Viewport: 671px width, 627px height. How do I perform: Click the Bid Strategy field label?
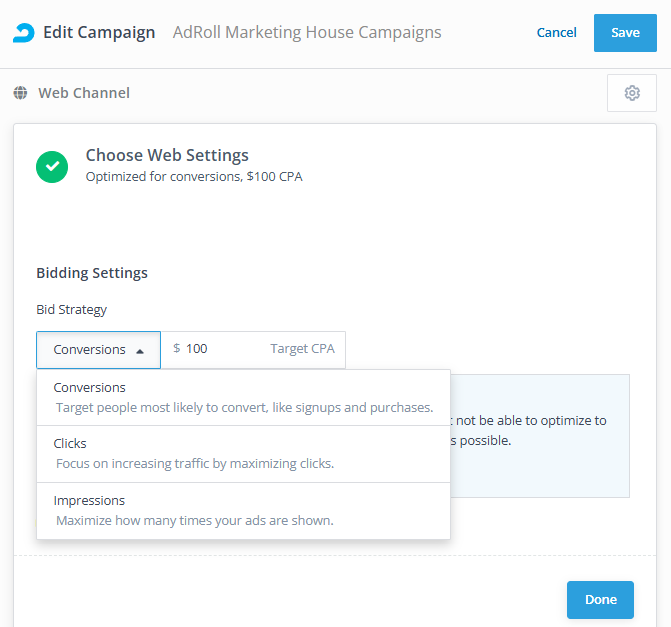72,309
